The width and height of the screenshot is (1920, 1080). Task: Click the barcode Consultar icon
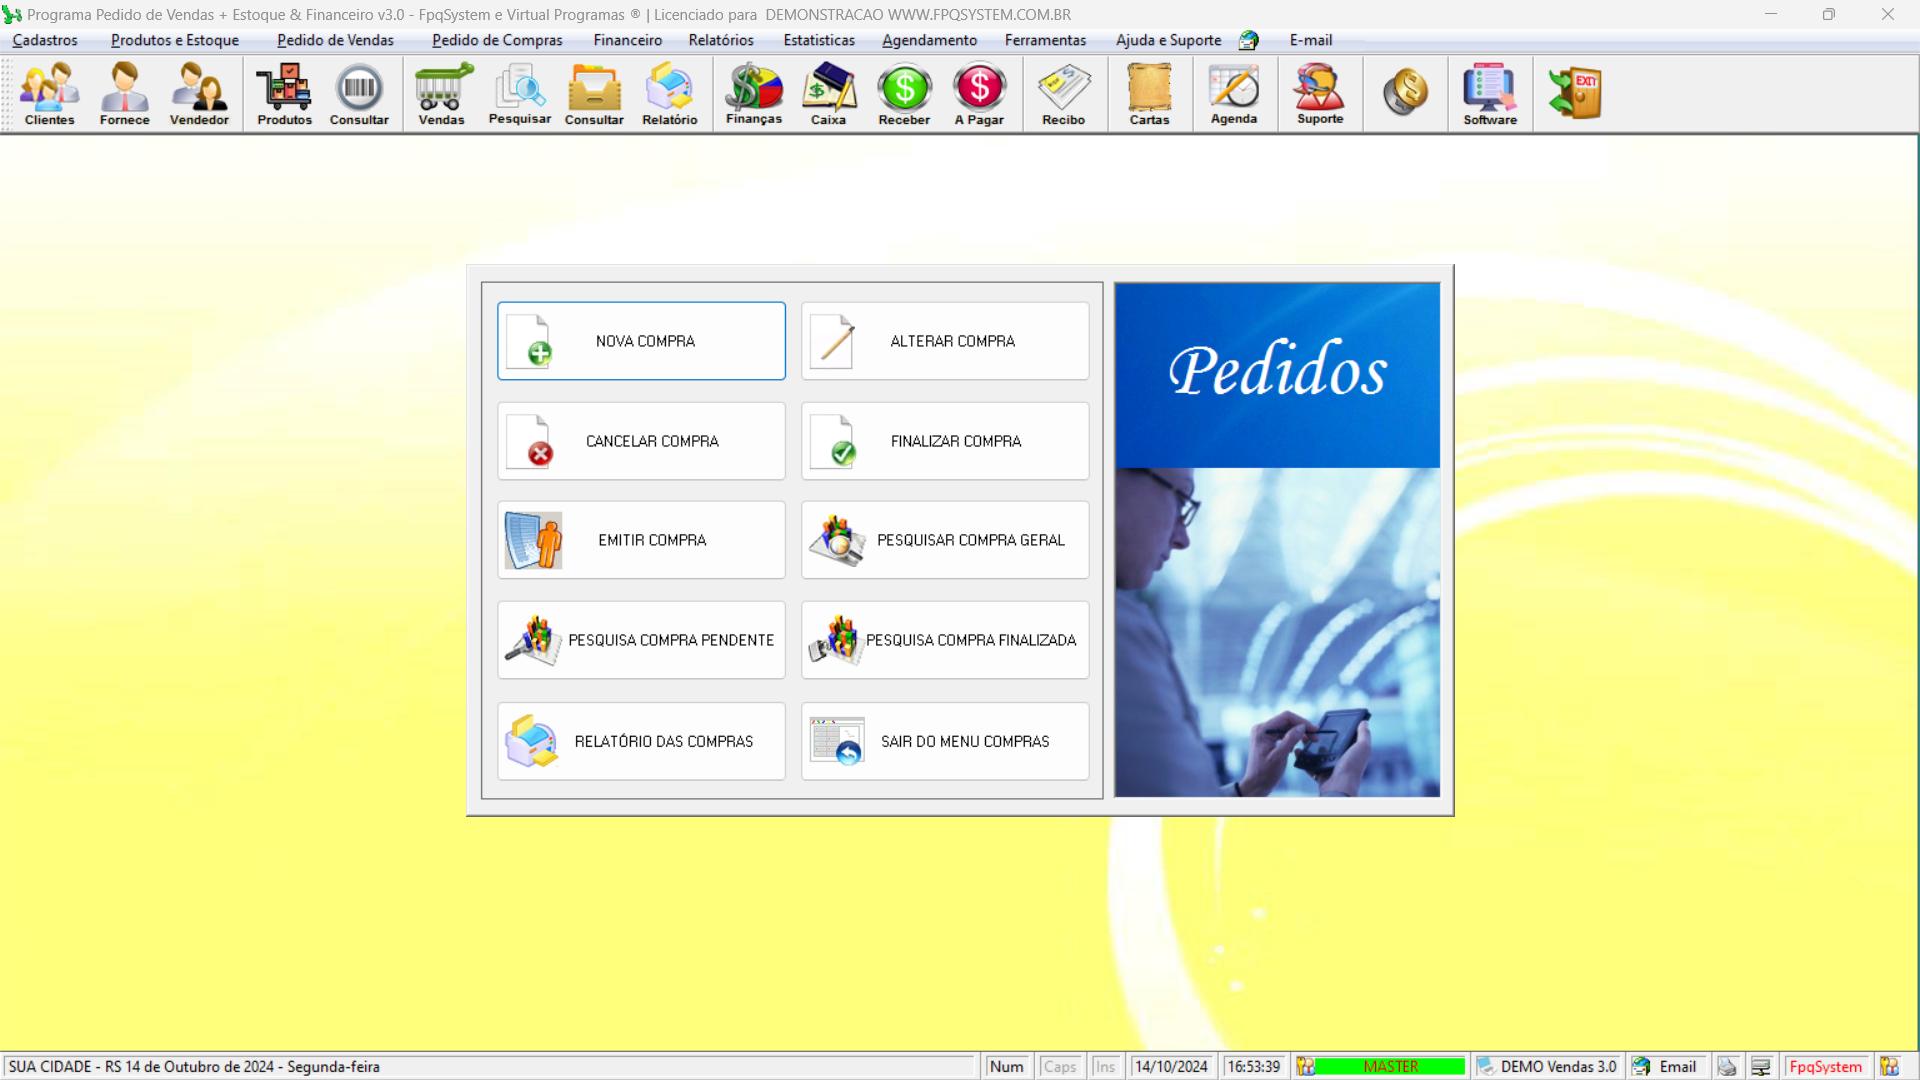point(359,94)
